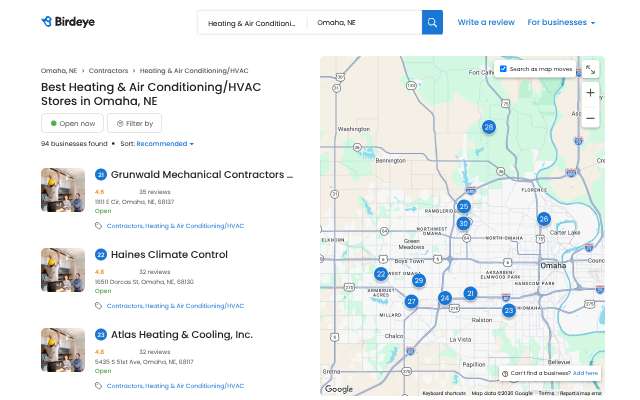Click map marker 21
Image resolution: width=640 pixels, height=400 pixels.
470,293
